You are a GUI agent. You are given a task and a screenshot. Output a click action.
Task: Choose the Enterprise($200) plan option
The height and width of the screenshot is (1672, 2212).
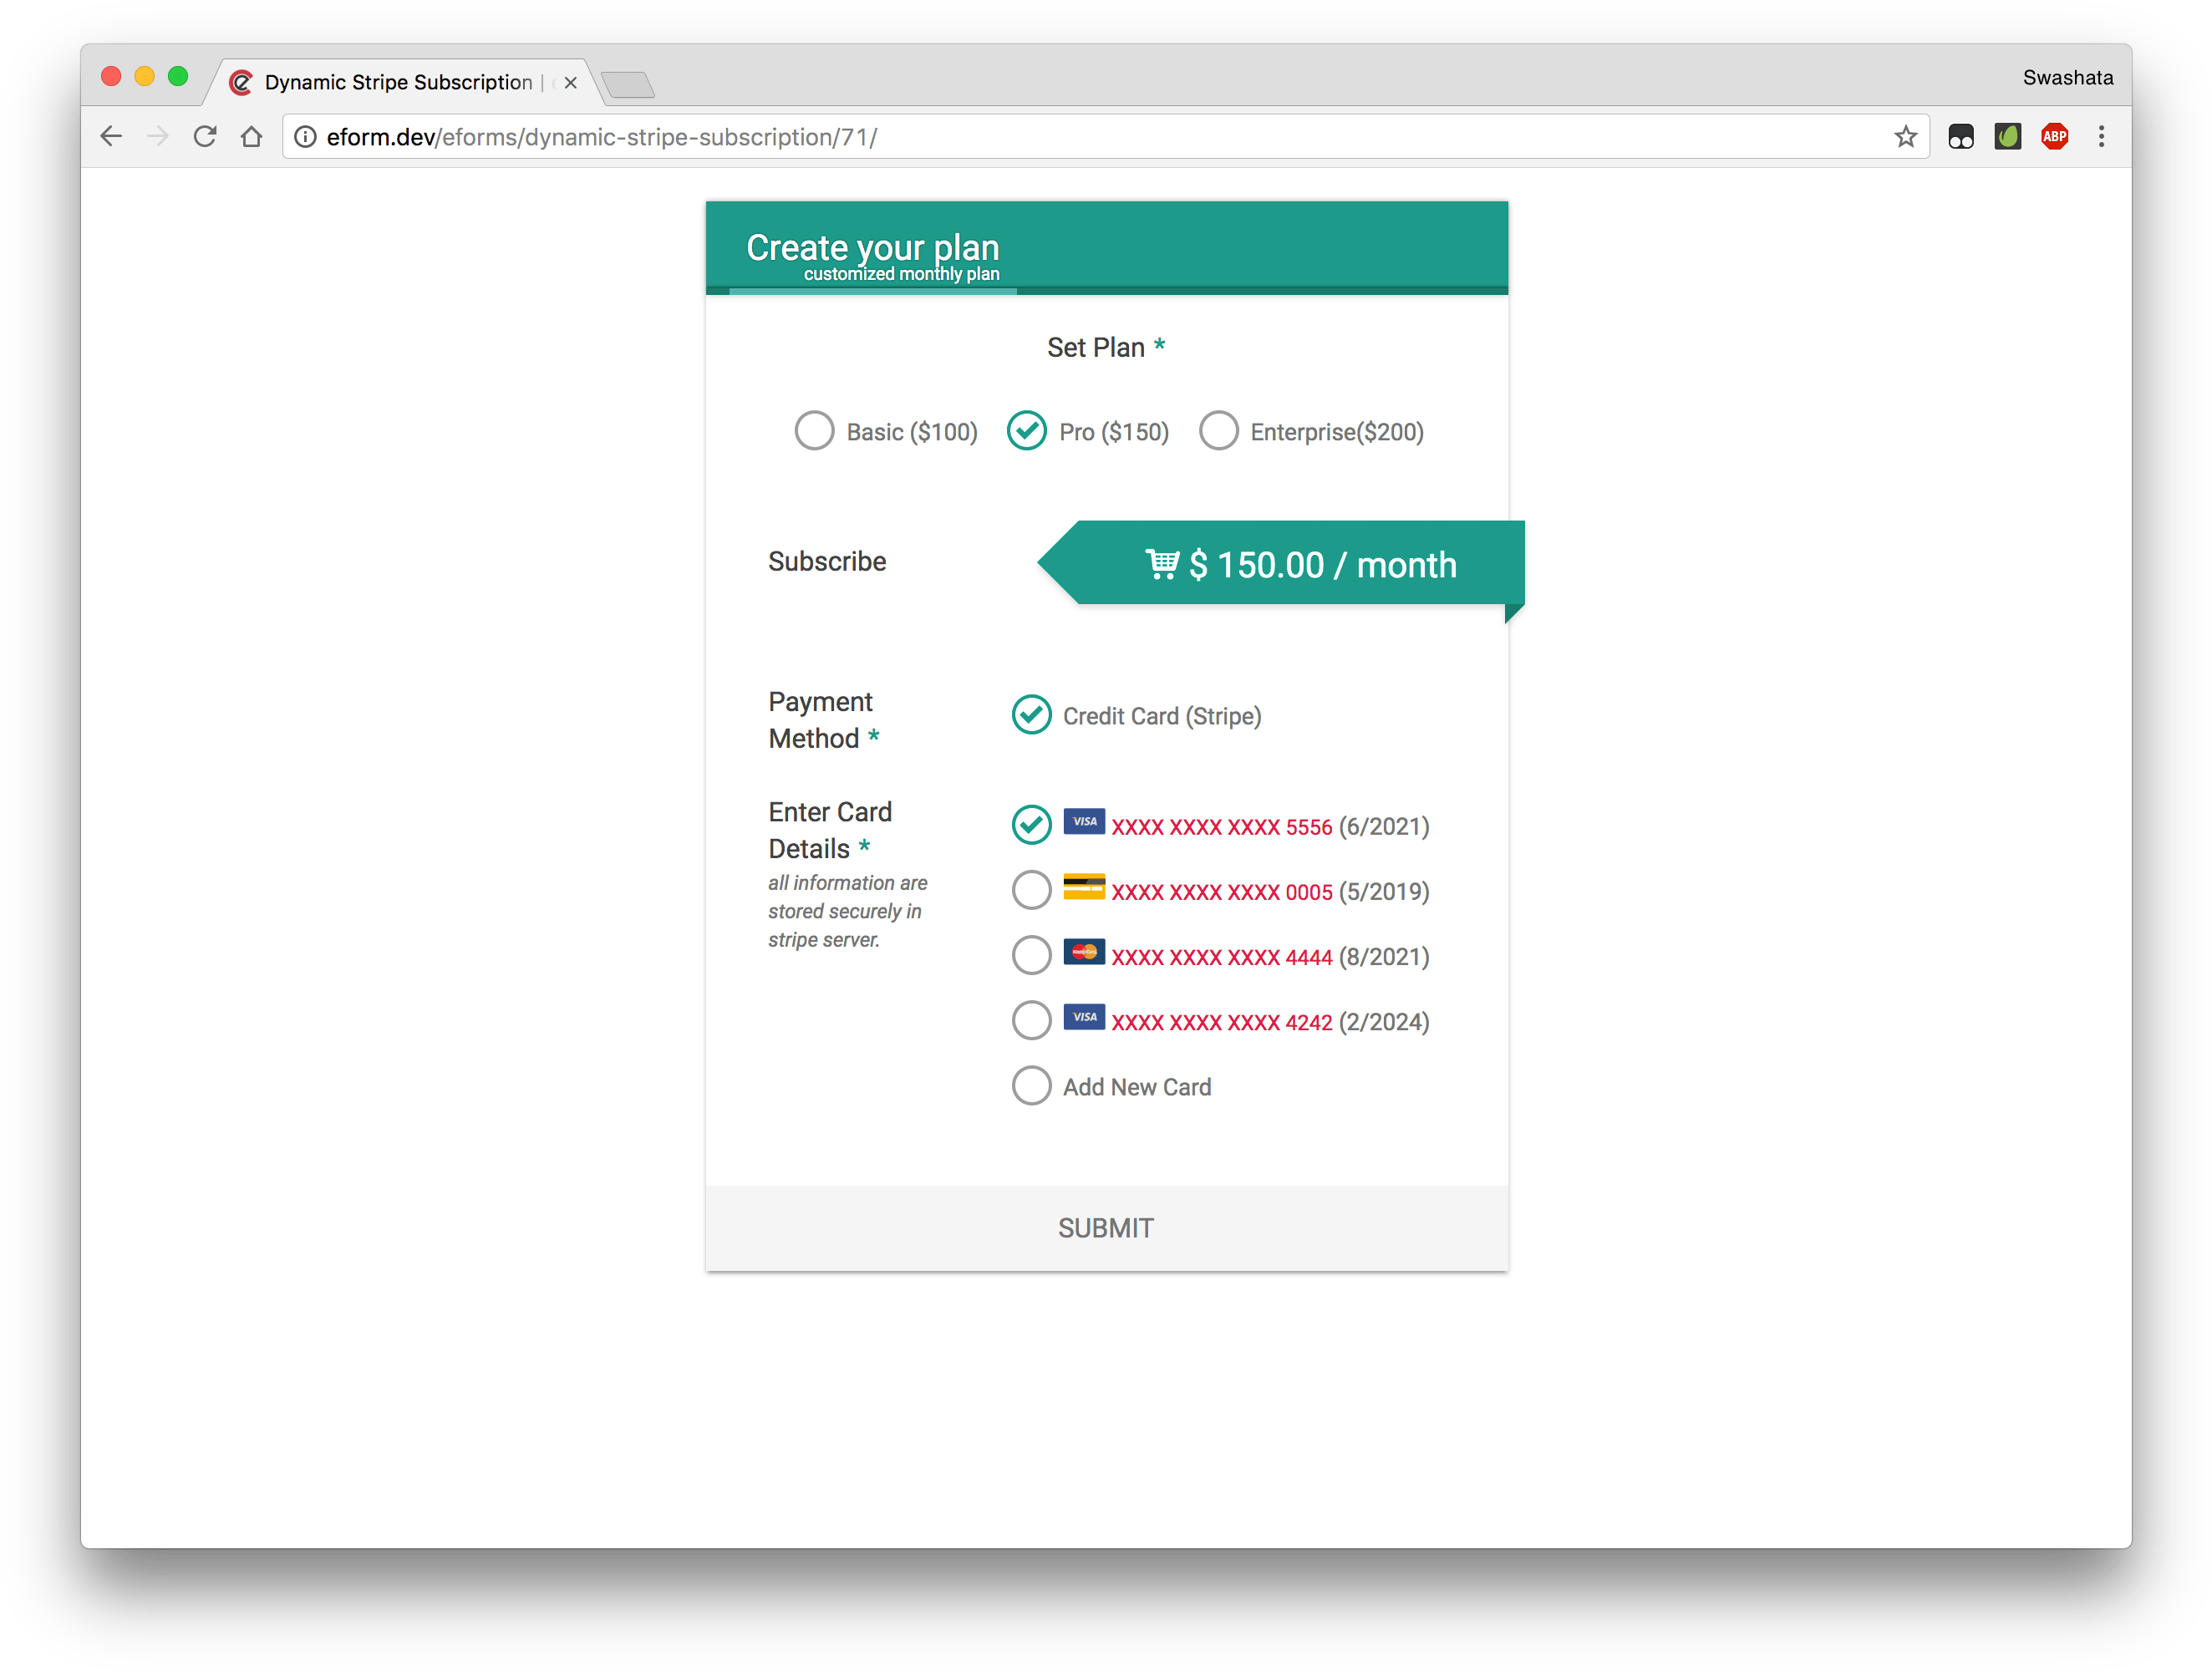1218,431
